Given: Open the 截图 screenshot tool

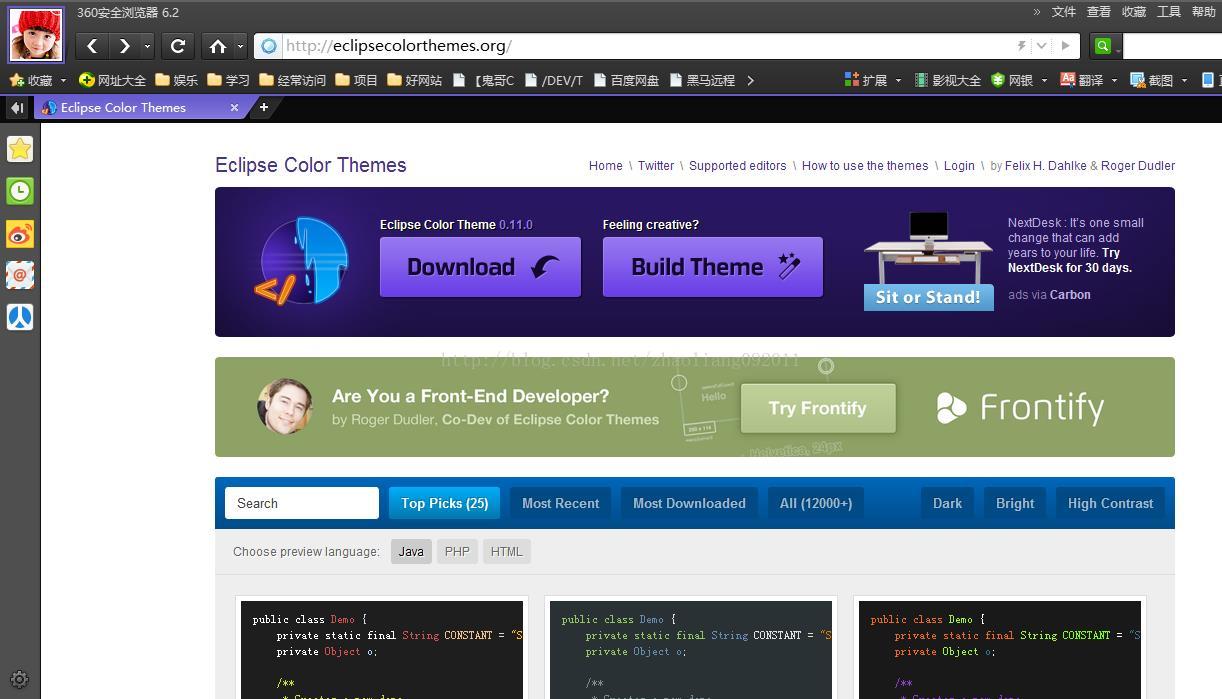Looking at the screenshot, I should [x=1151, y=80].
